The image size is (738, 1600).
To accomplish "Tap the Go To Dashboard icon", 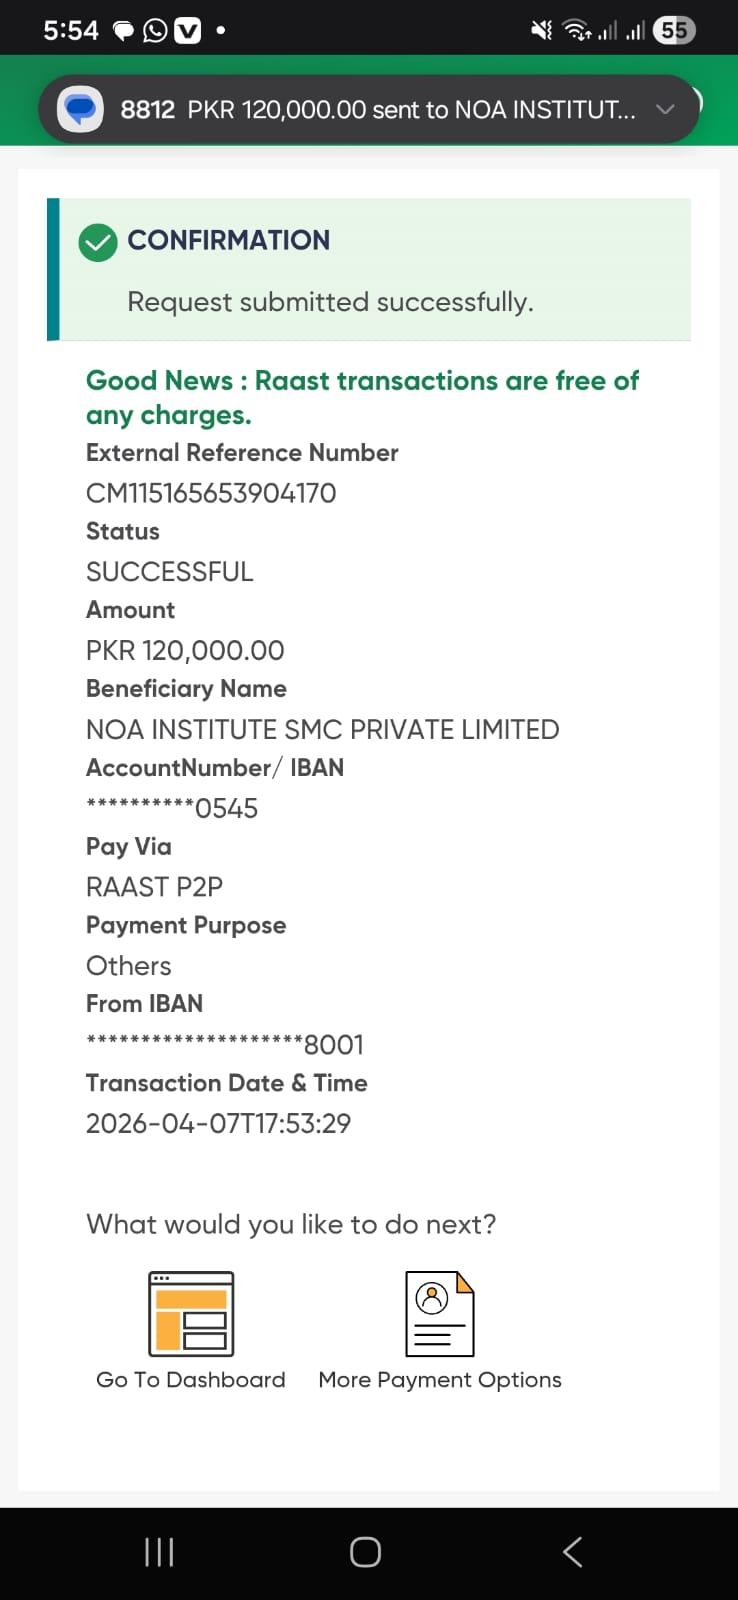I will (x=191, y=1313).
